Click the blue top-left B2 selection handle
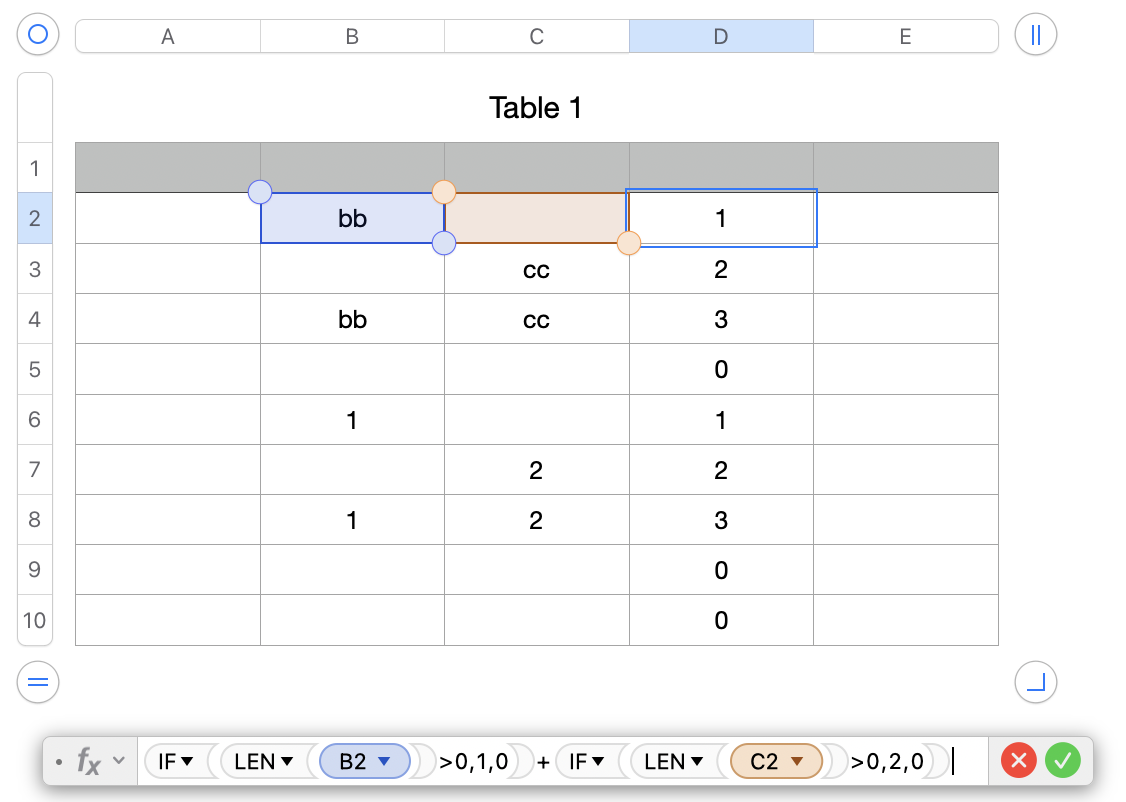 click(260, 192)
